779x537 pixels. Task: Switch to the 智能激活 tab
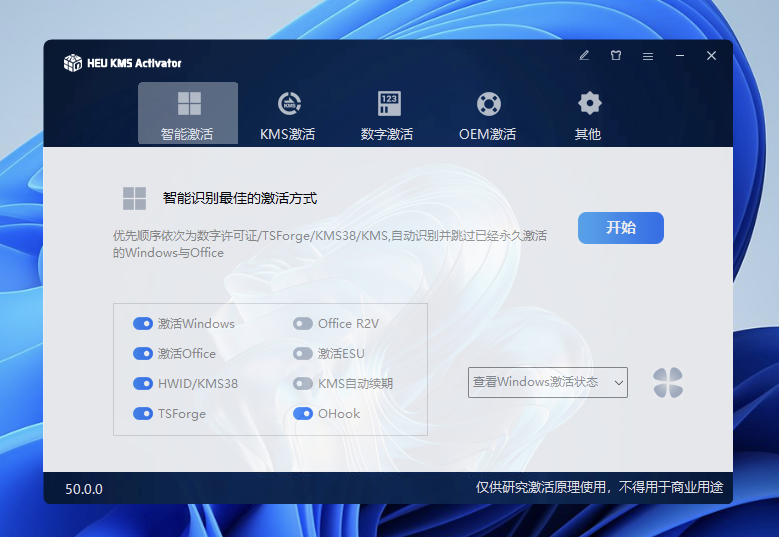188,113
